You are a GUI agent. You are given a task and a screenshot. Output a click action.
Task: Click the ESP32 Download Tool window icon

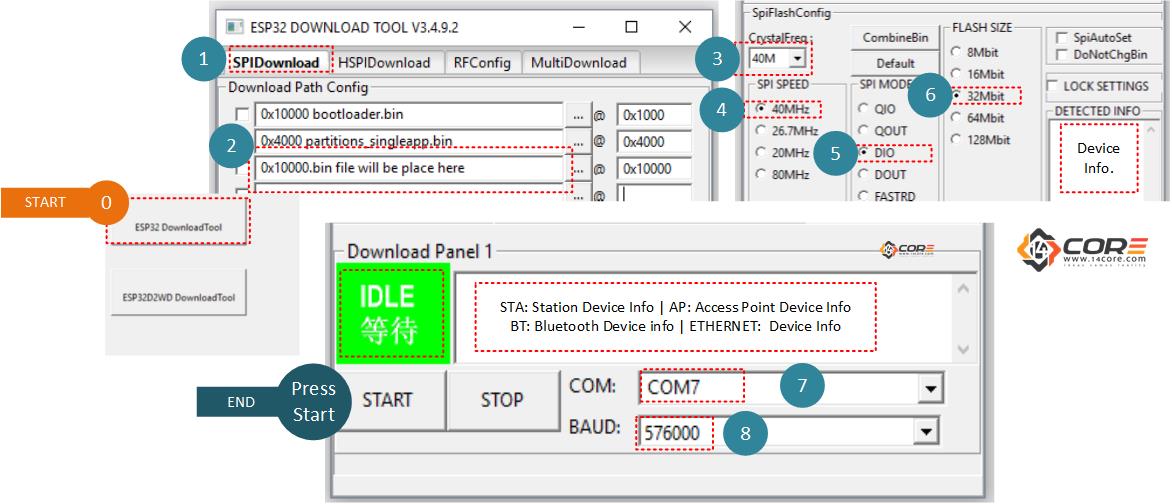click(234, 27)
